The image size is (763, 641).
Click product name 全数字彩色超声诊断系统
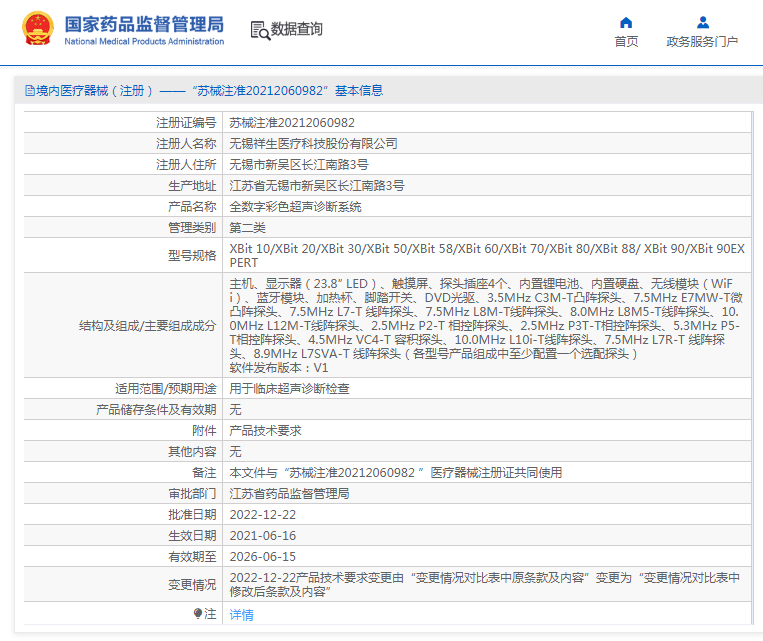[295, 207]
